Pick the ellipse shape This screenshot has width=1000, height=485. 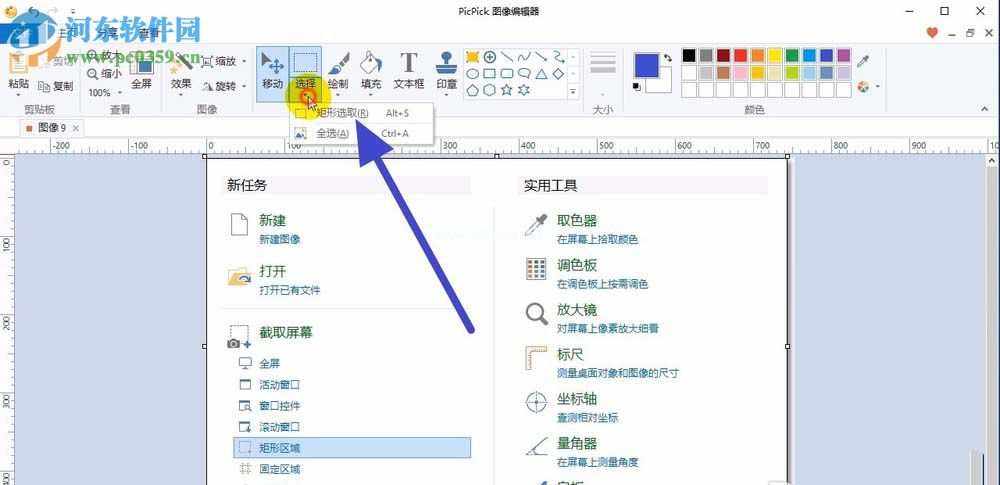pyautogui.click(x=473, y=74)
